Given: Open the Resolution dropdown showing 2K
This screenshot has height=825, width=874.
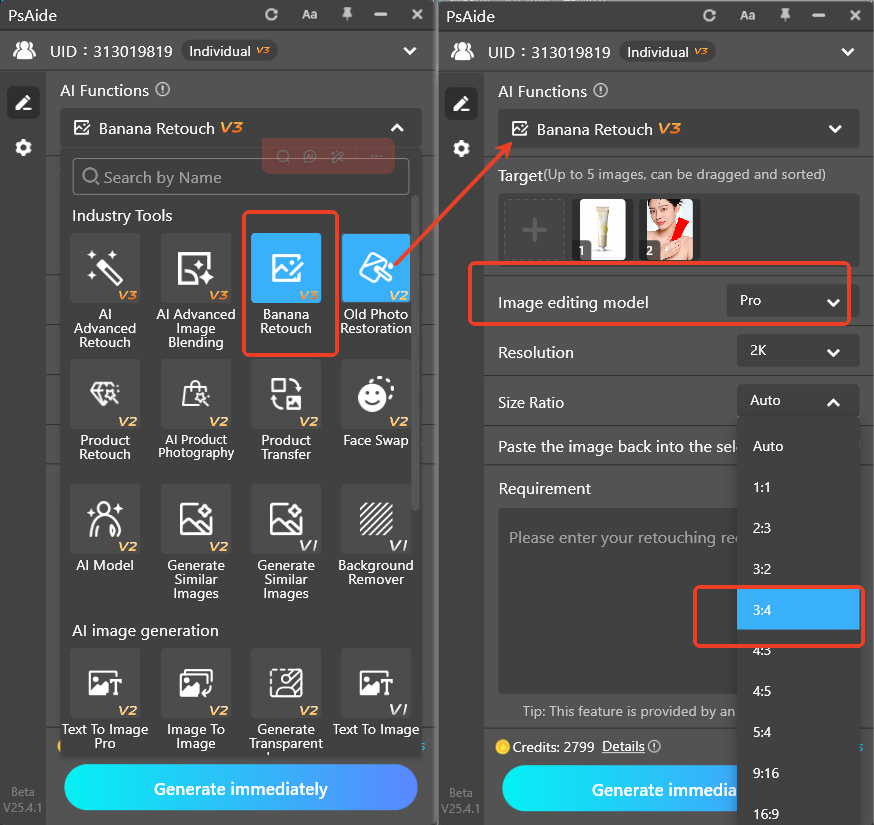Looking at the screenshot, I should pos(797,351).
